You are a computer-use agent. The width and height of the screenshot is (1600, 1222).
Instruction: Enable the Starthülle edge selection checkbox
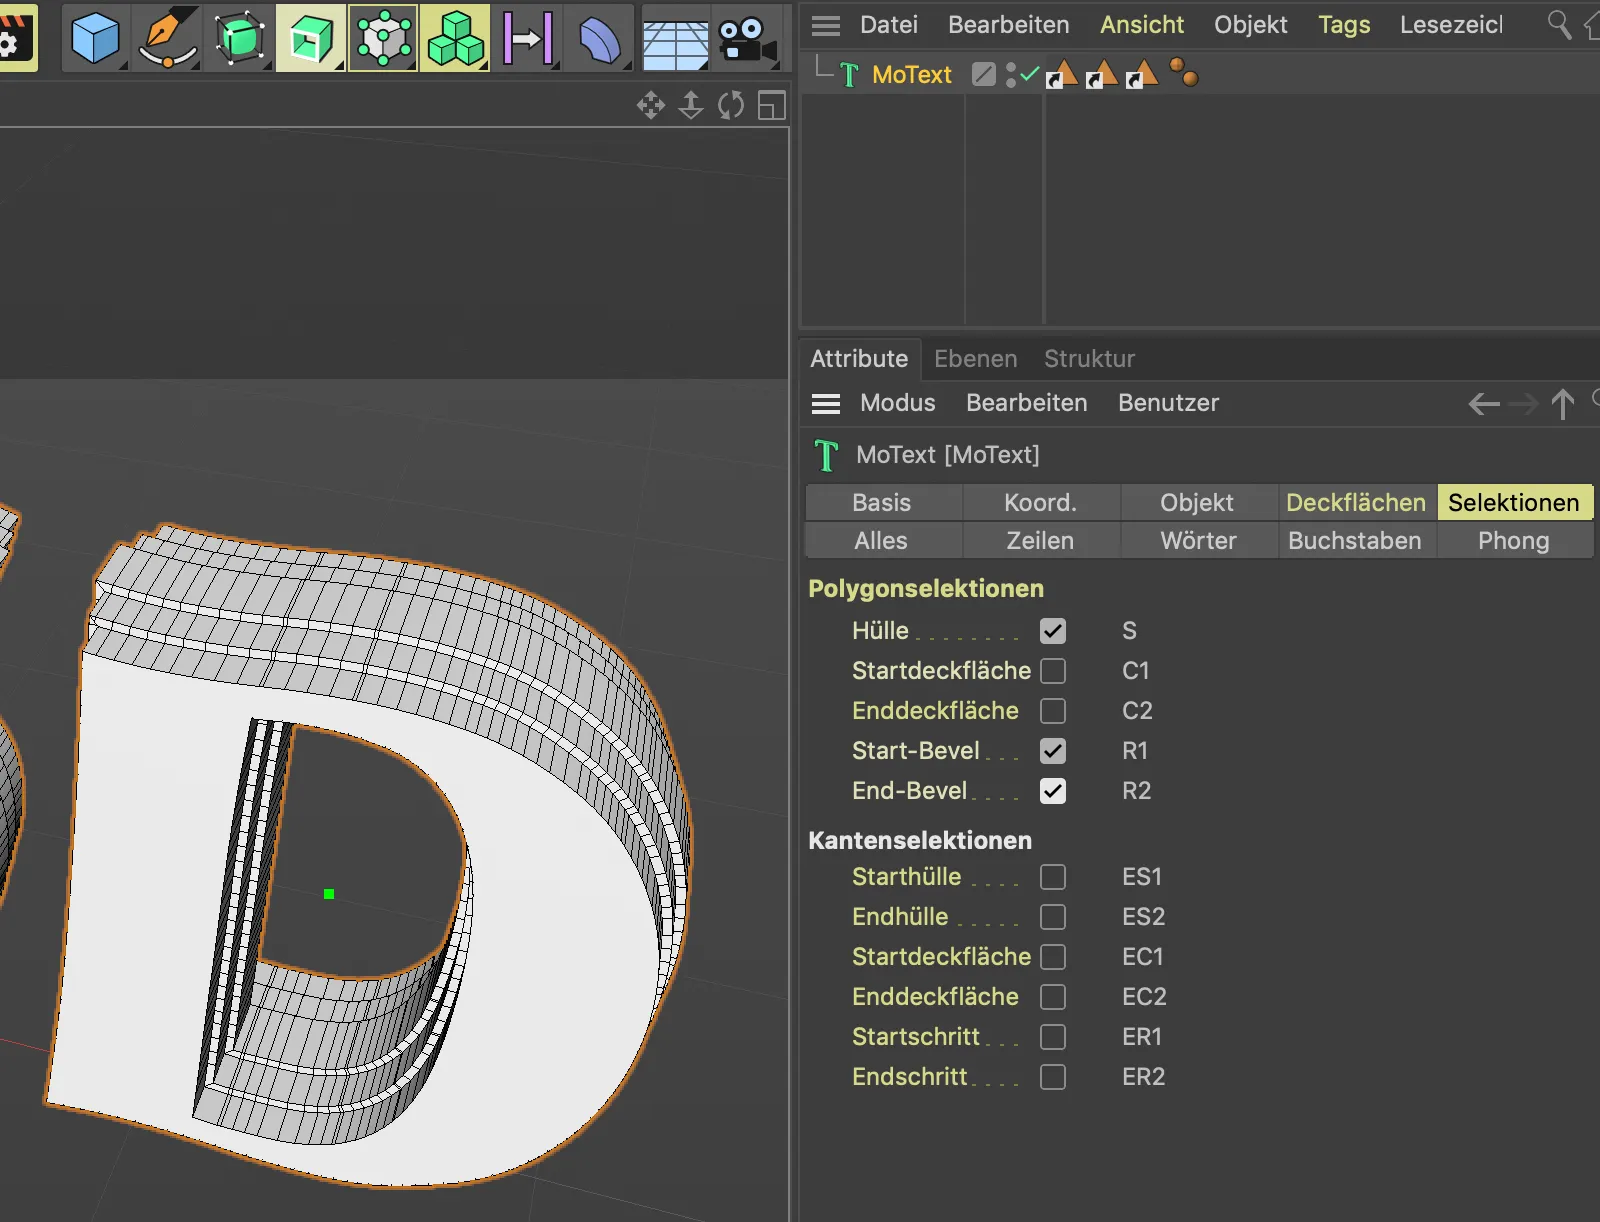pos(1053,877)
